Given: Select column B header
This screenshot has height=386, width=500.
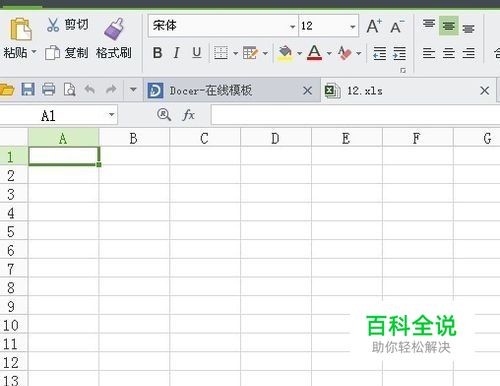Looking at the screenshot, I should click(134, 138).
